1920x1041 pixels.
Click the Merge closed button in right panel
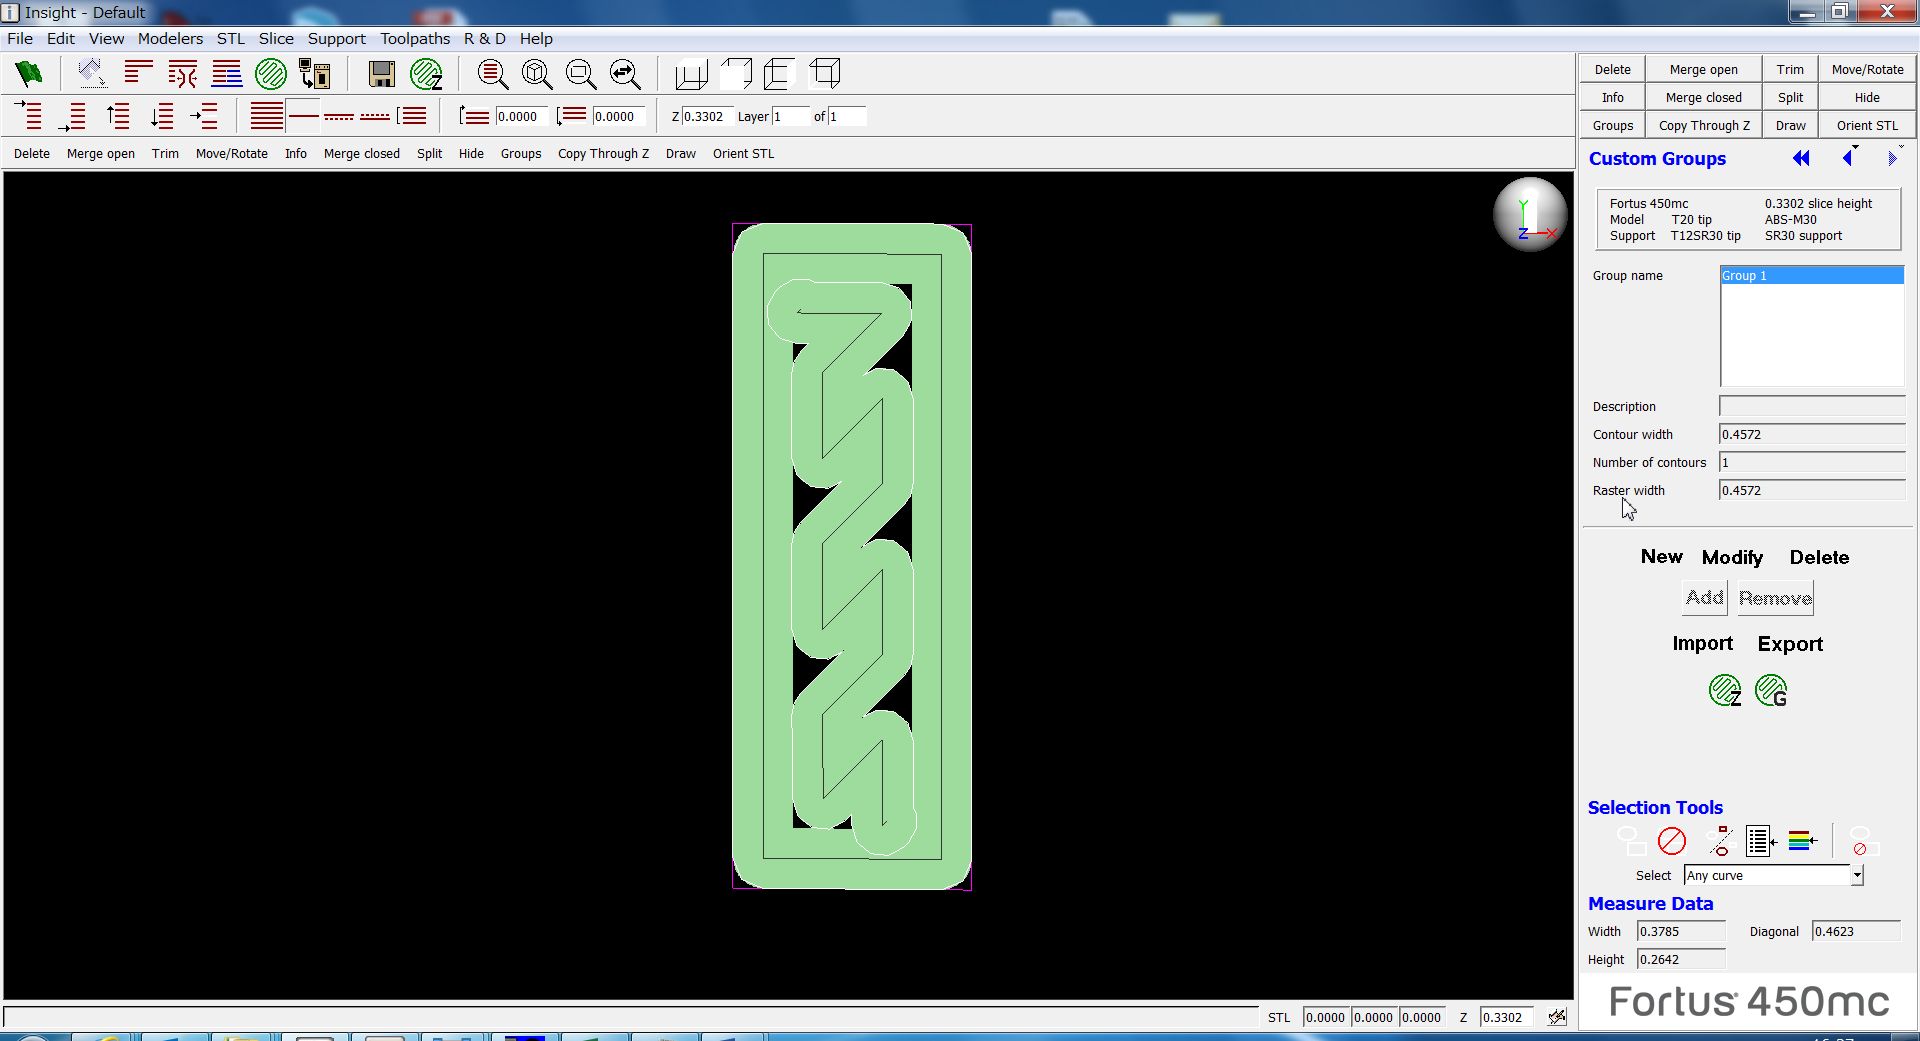[x=1703, y=97]
